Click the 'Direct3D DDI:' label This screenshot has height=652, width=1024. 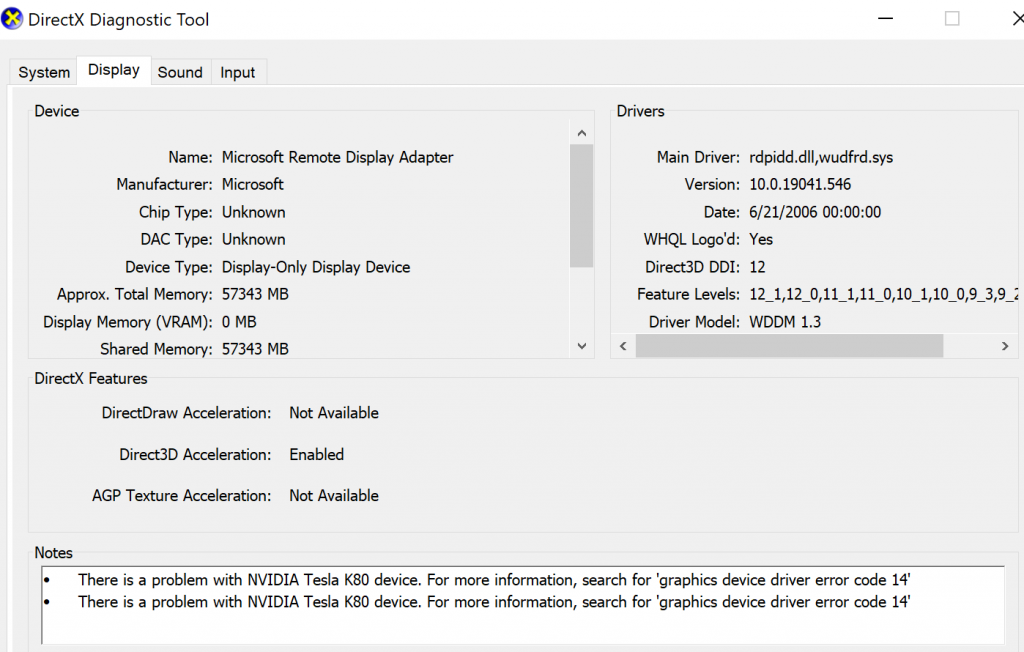(x=692, y=267)
